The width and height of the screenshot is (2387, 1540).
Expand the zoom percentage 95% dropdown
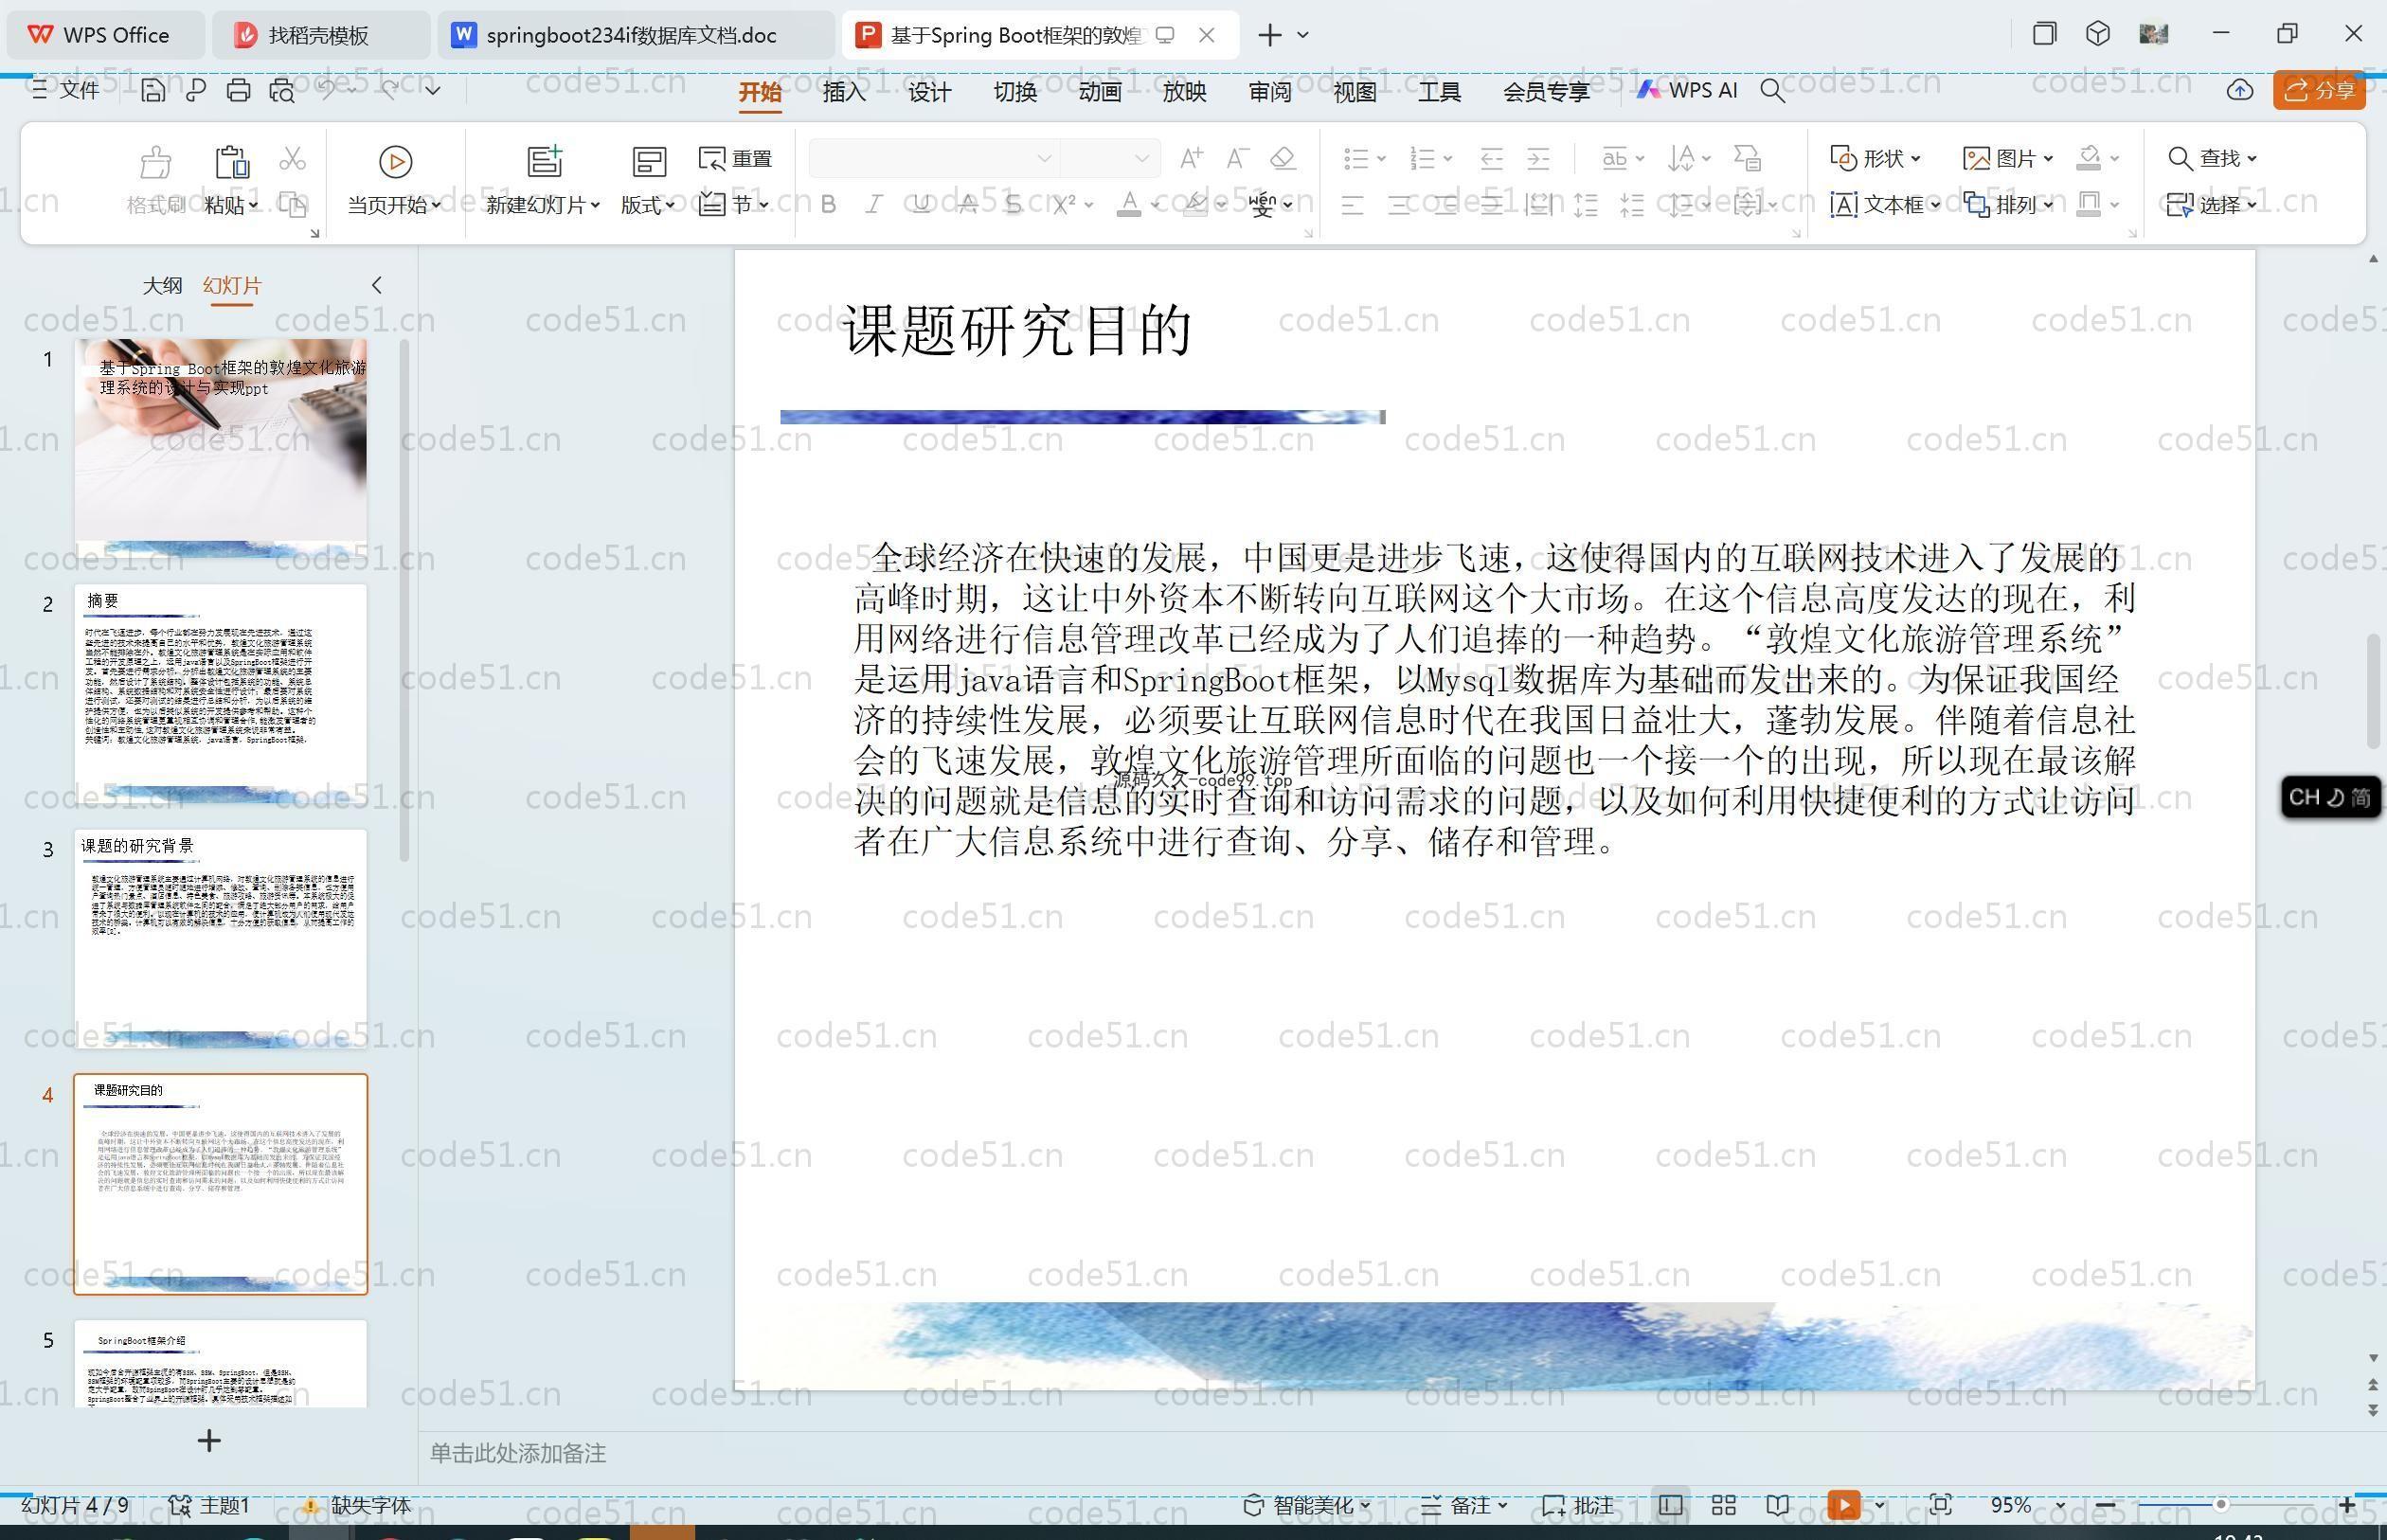pos(2059,1505)
